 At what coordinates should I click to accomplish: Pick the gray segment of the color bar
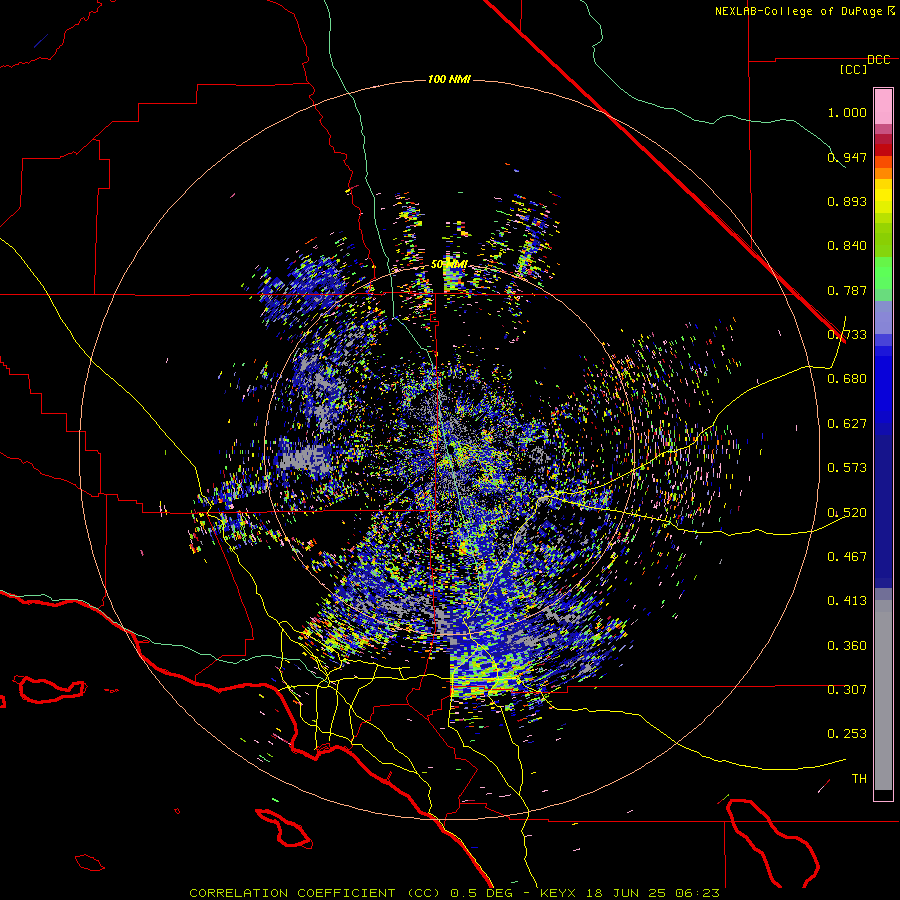[883, 695]
